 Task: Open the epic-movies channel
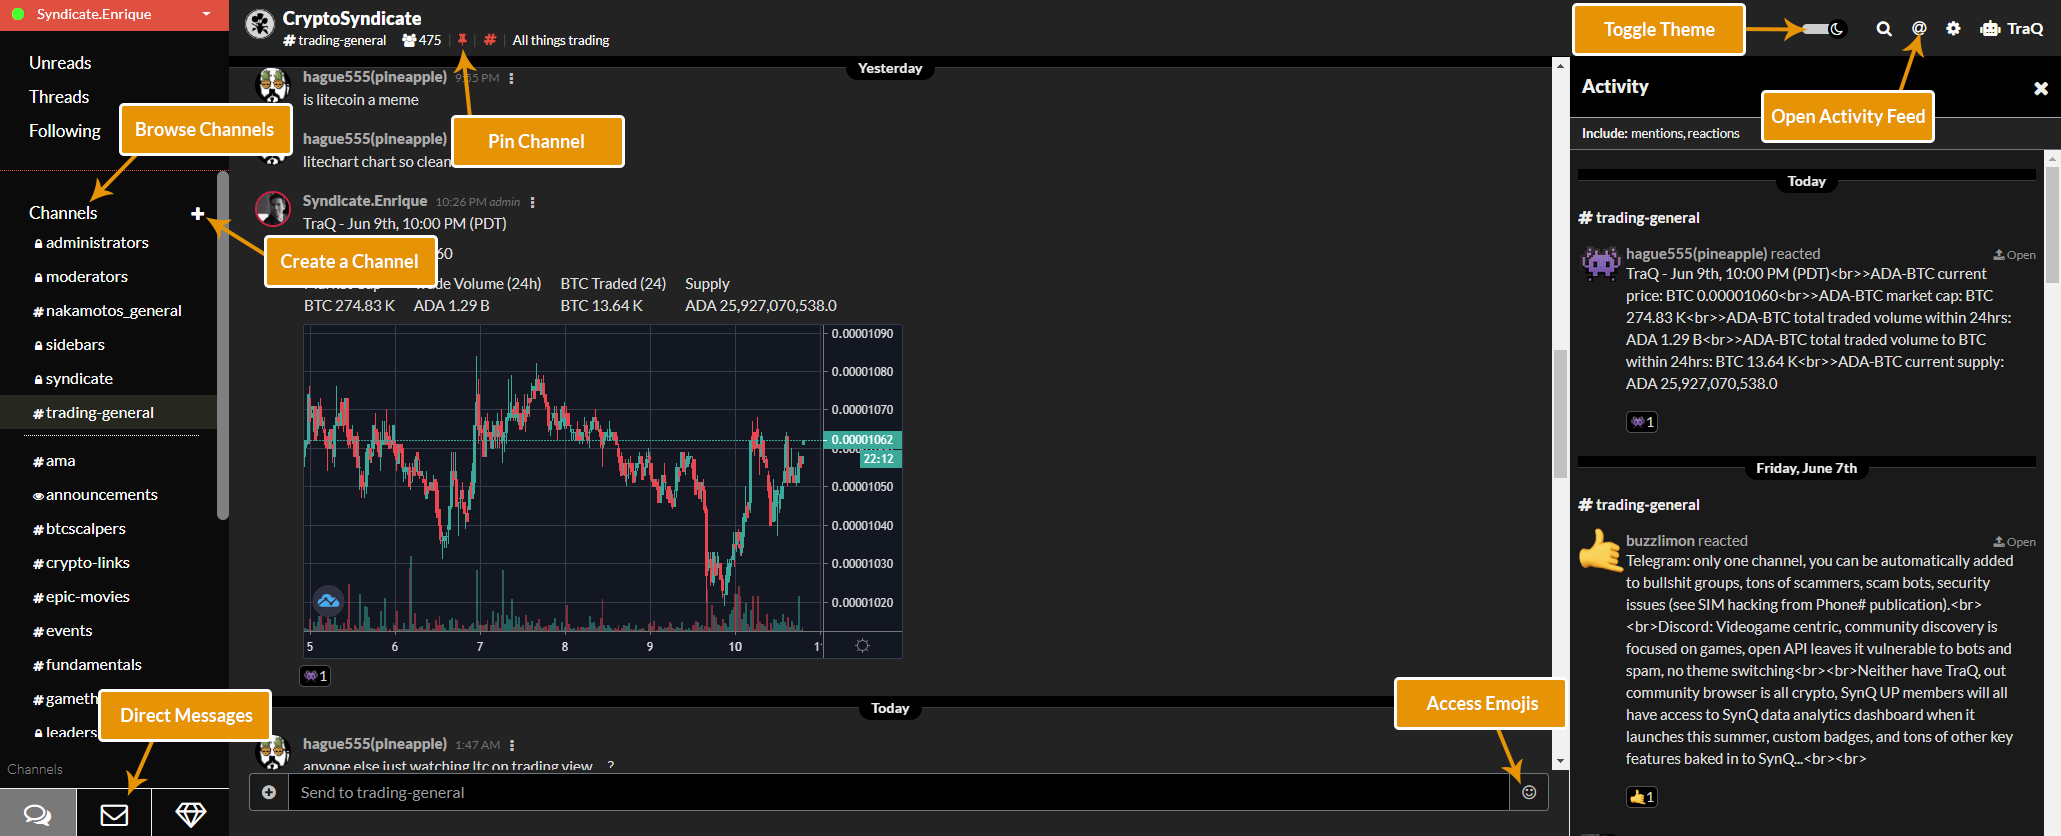81,597
